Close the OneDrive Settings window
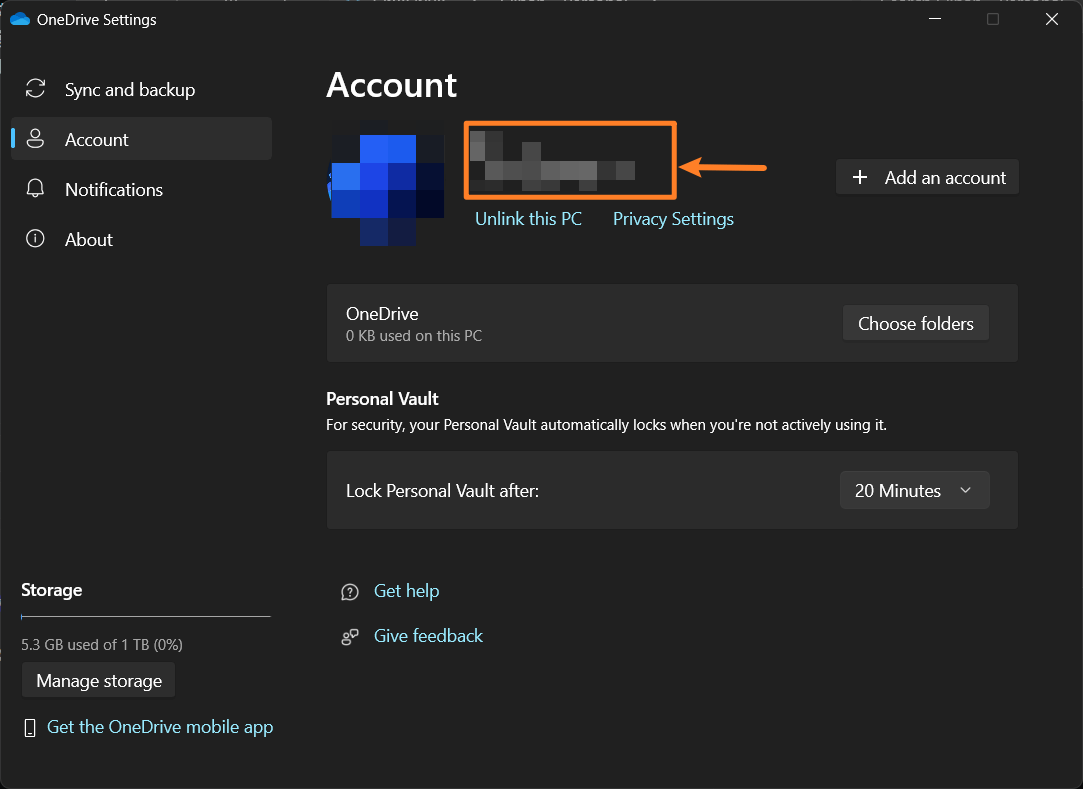 tap(1051, 19)
